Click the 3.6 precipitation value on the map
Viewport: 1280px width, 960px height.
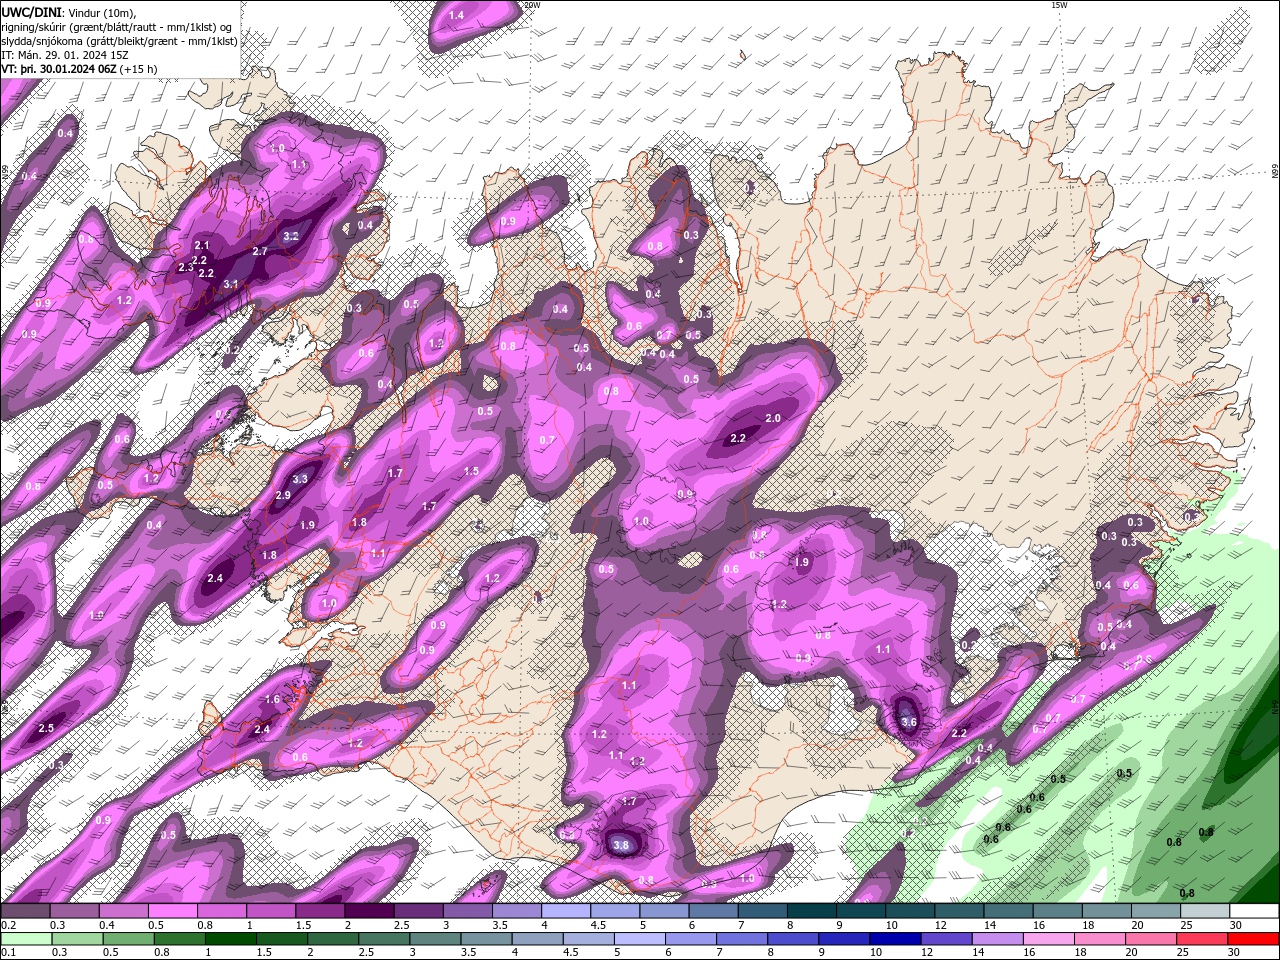[x=909, y=722]
